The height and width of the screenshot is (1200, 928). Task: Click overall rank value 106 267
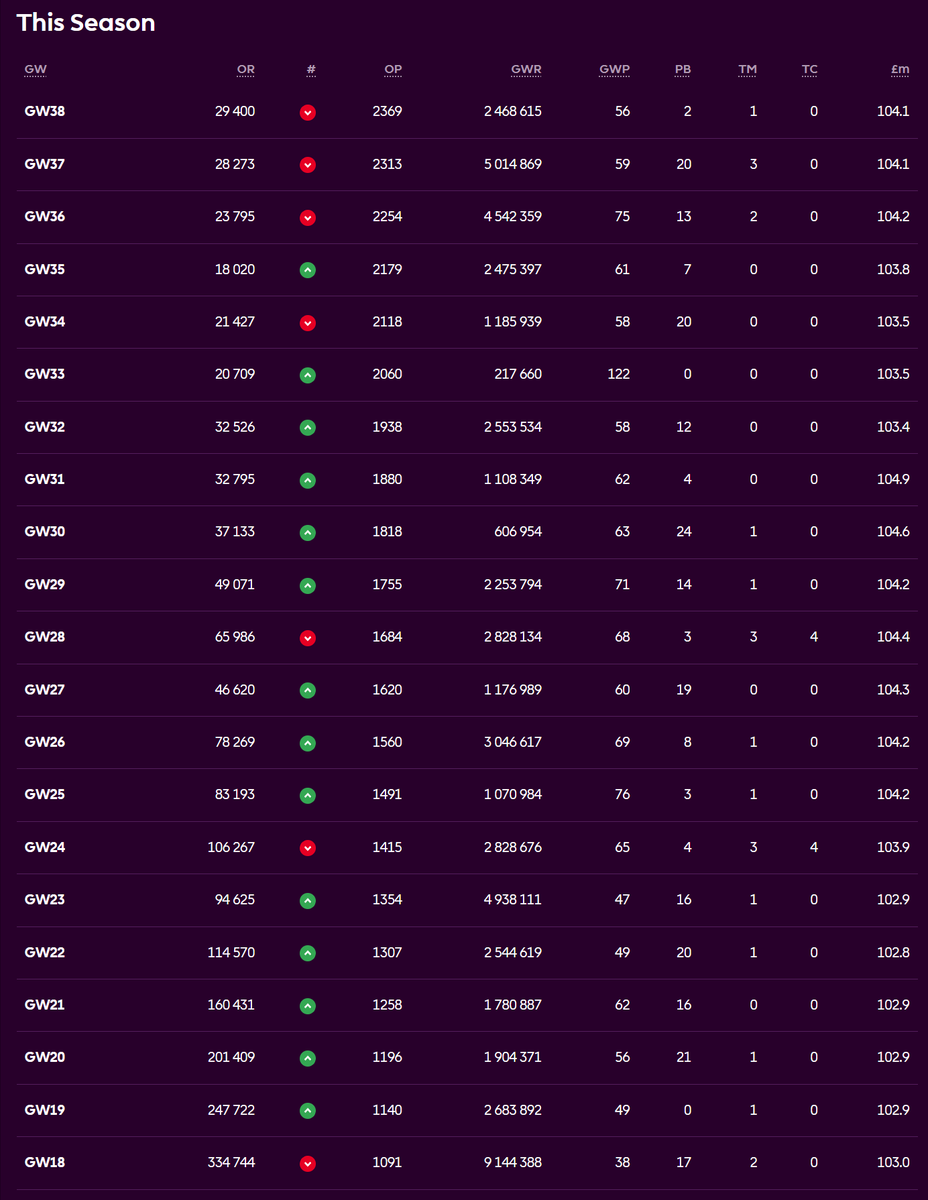tap(231, 847)
